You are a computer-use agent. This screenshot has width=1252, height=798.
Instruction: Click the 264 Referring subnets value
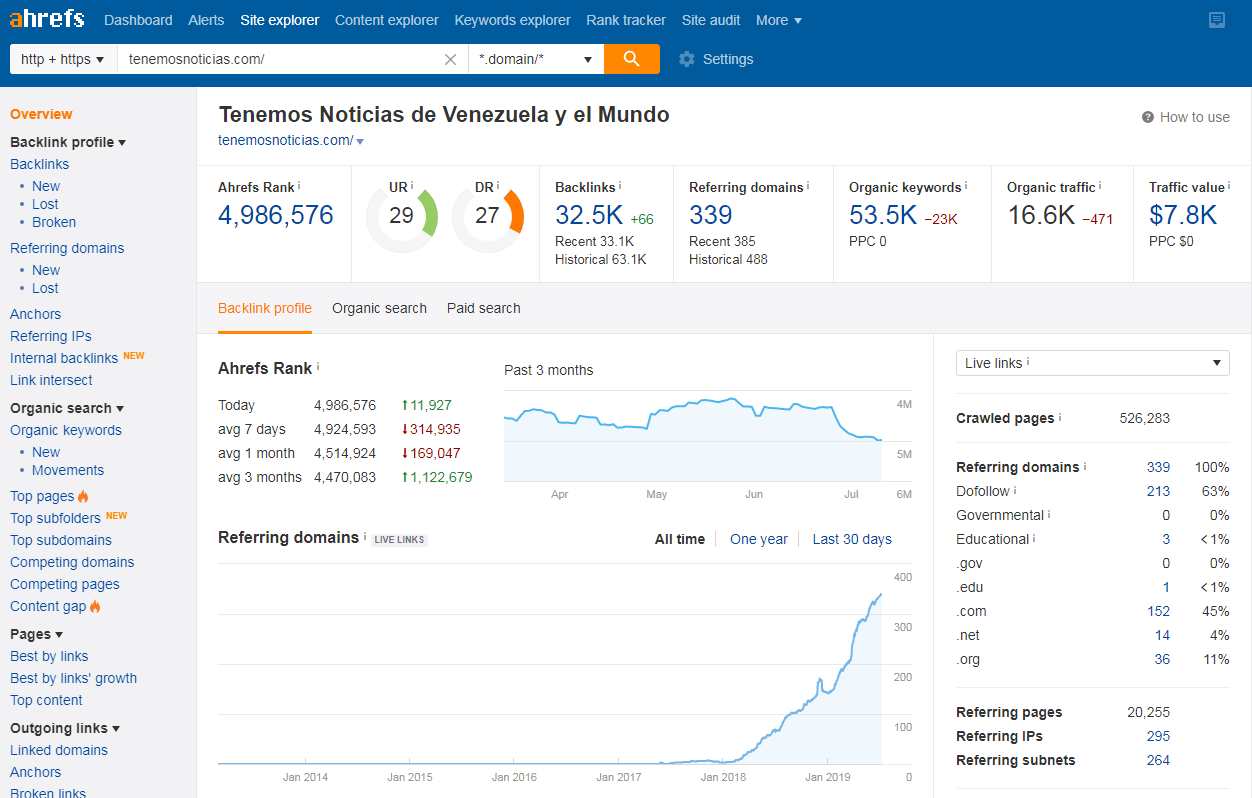coord(1158,760)
